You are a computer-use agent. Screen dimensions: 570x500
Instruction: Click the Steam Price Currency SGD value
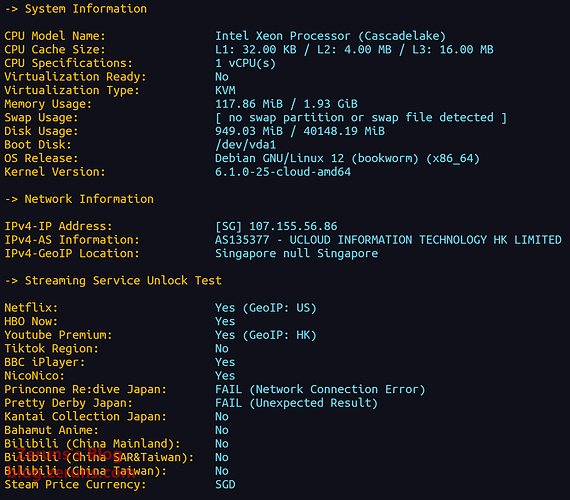(225, 485)
